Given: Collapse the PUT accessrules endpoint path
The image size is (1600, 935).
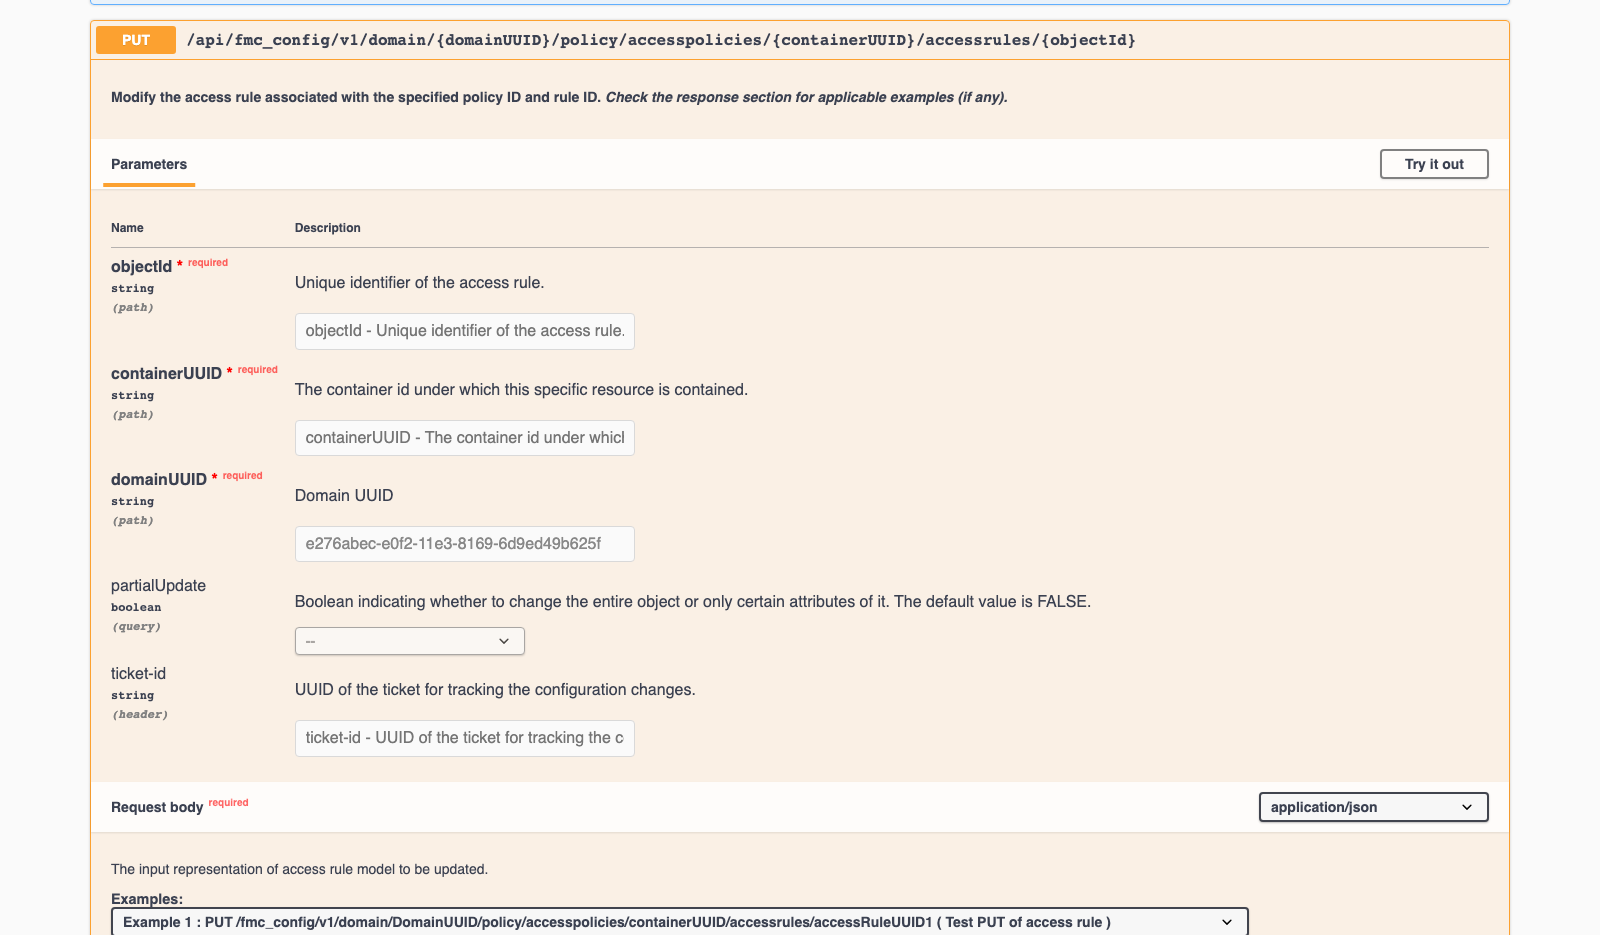Looking at the screenshot, I should [x=661, y=40].
